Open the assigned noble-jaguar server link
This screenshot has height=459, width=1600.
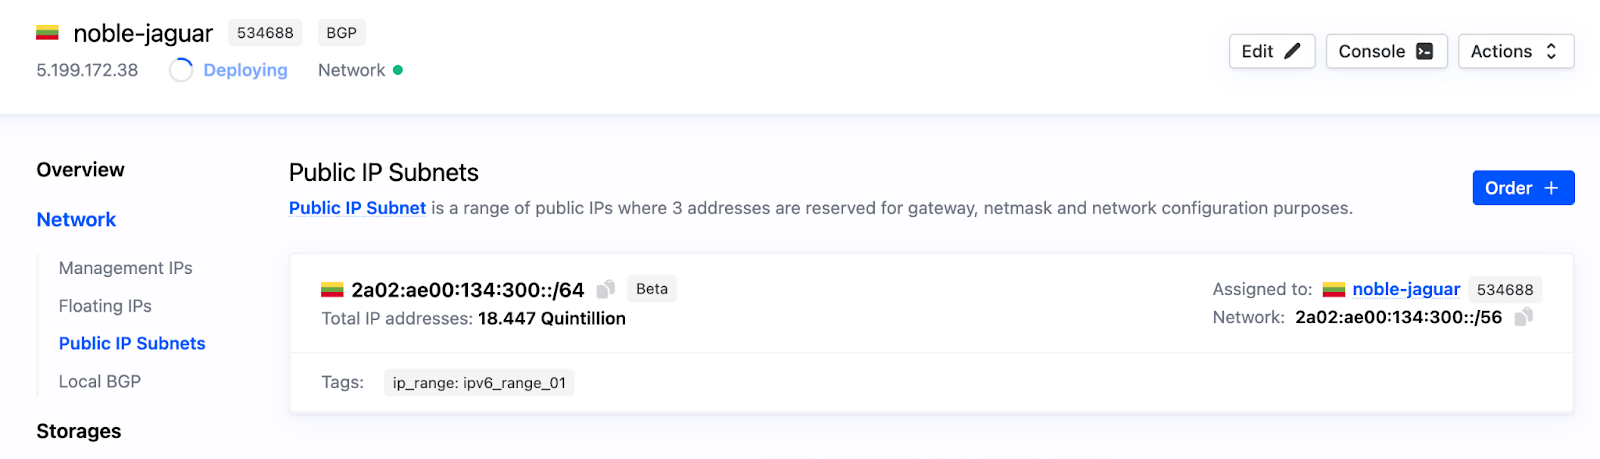click(1406, 289)
